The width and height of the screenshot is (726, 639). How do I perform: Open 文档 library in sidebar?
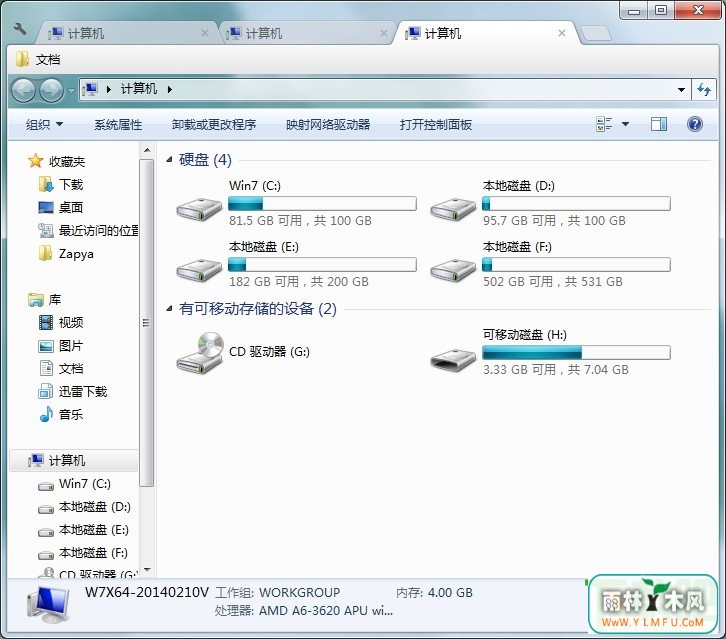(61, 369)
